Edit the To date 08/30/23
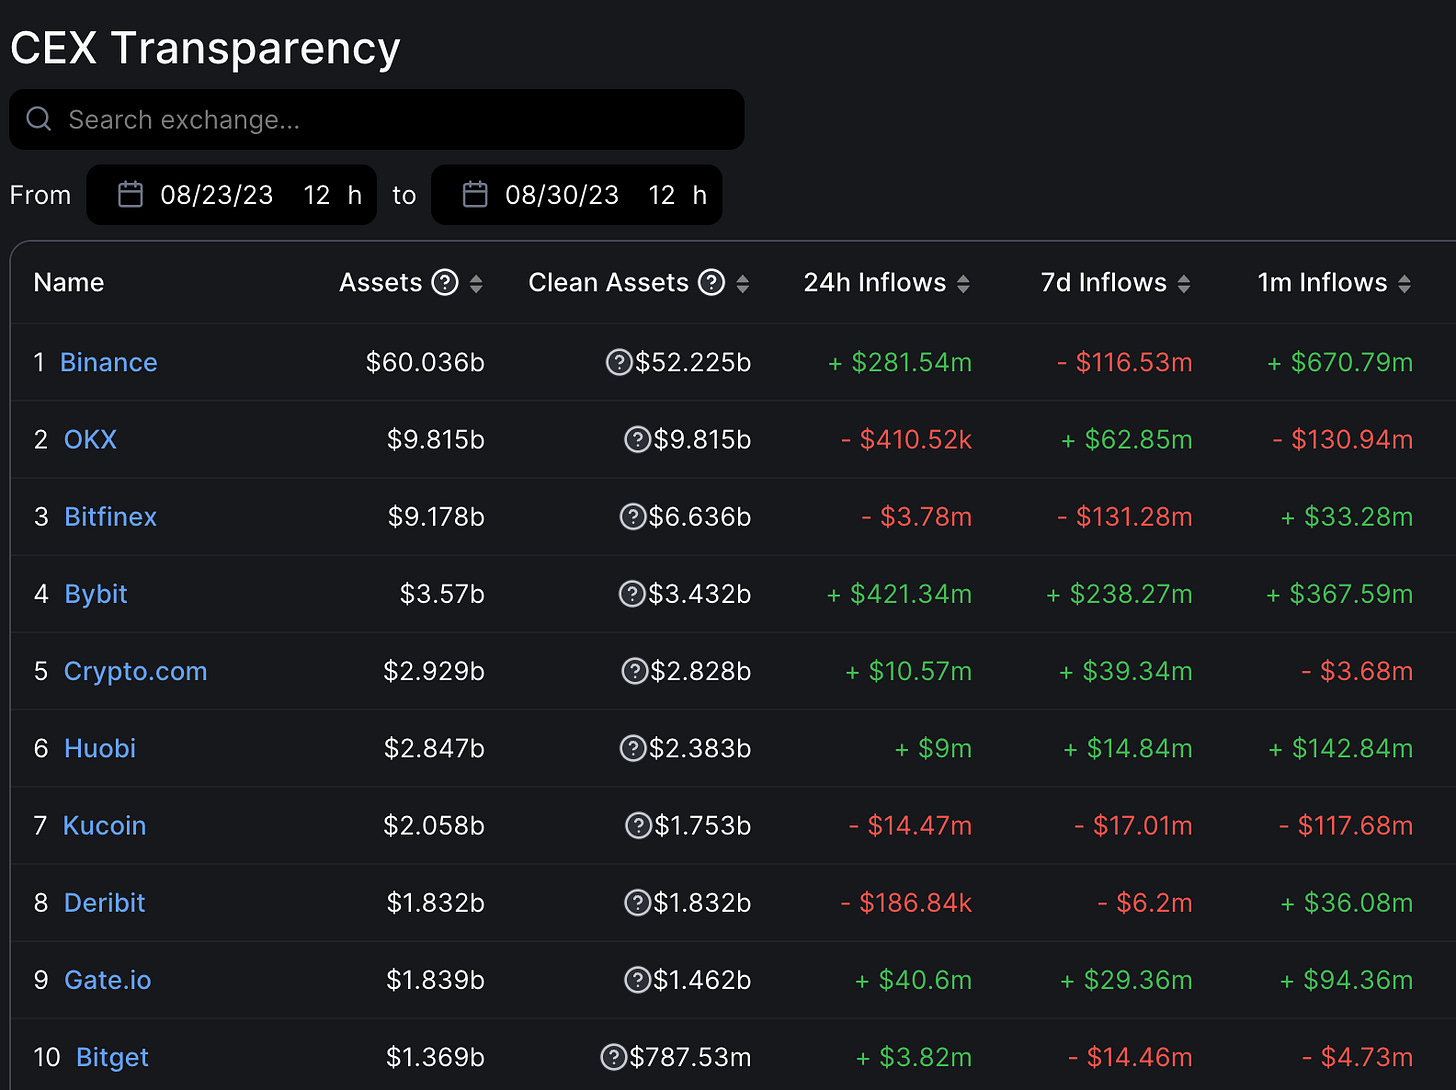The image size is (1456, 1090). [562, 195]
